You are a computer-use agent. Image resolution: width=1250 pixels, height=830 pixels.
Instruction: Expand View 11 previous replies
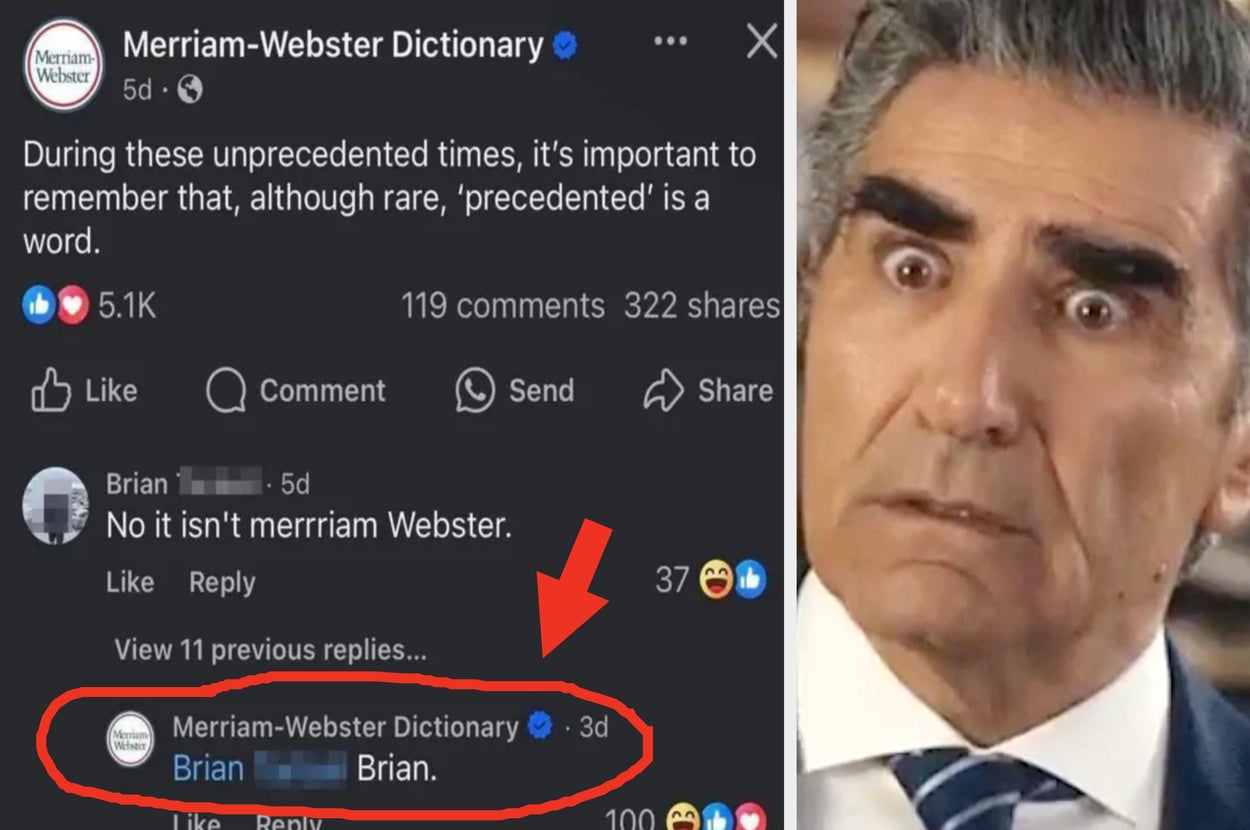270,650
